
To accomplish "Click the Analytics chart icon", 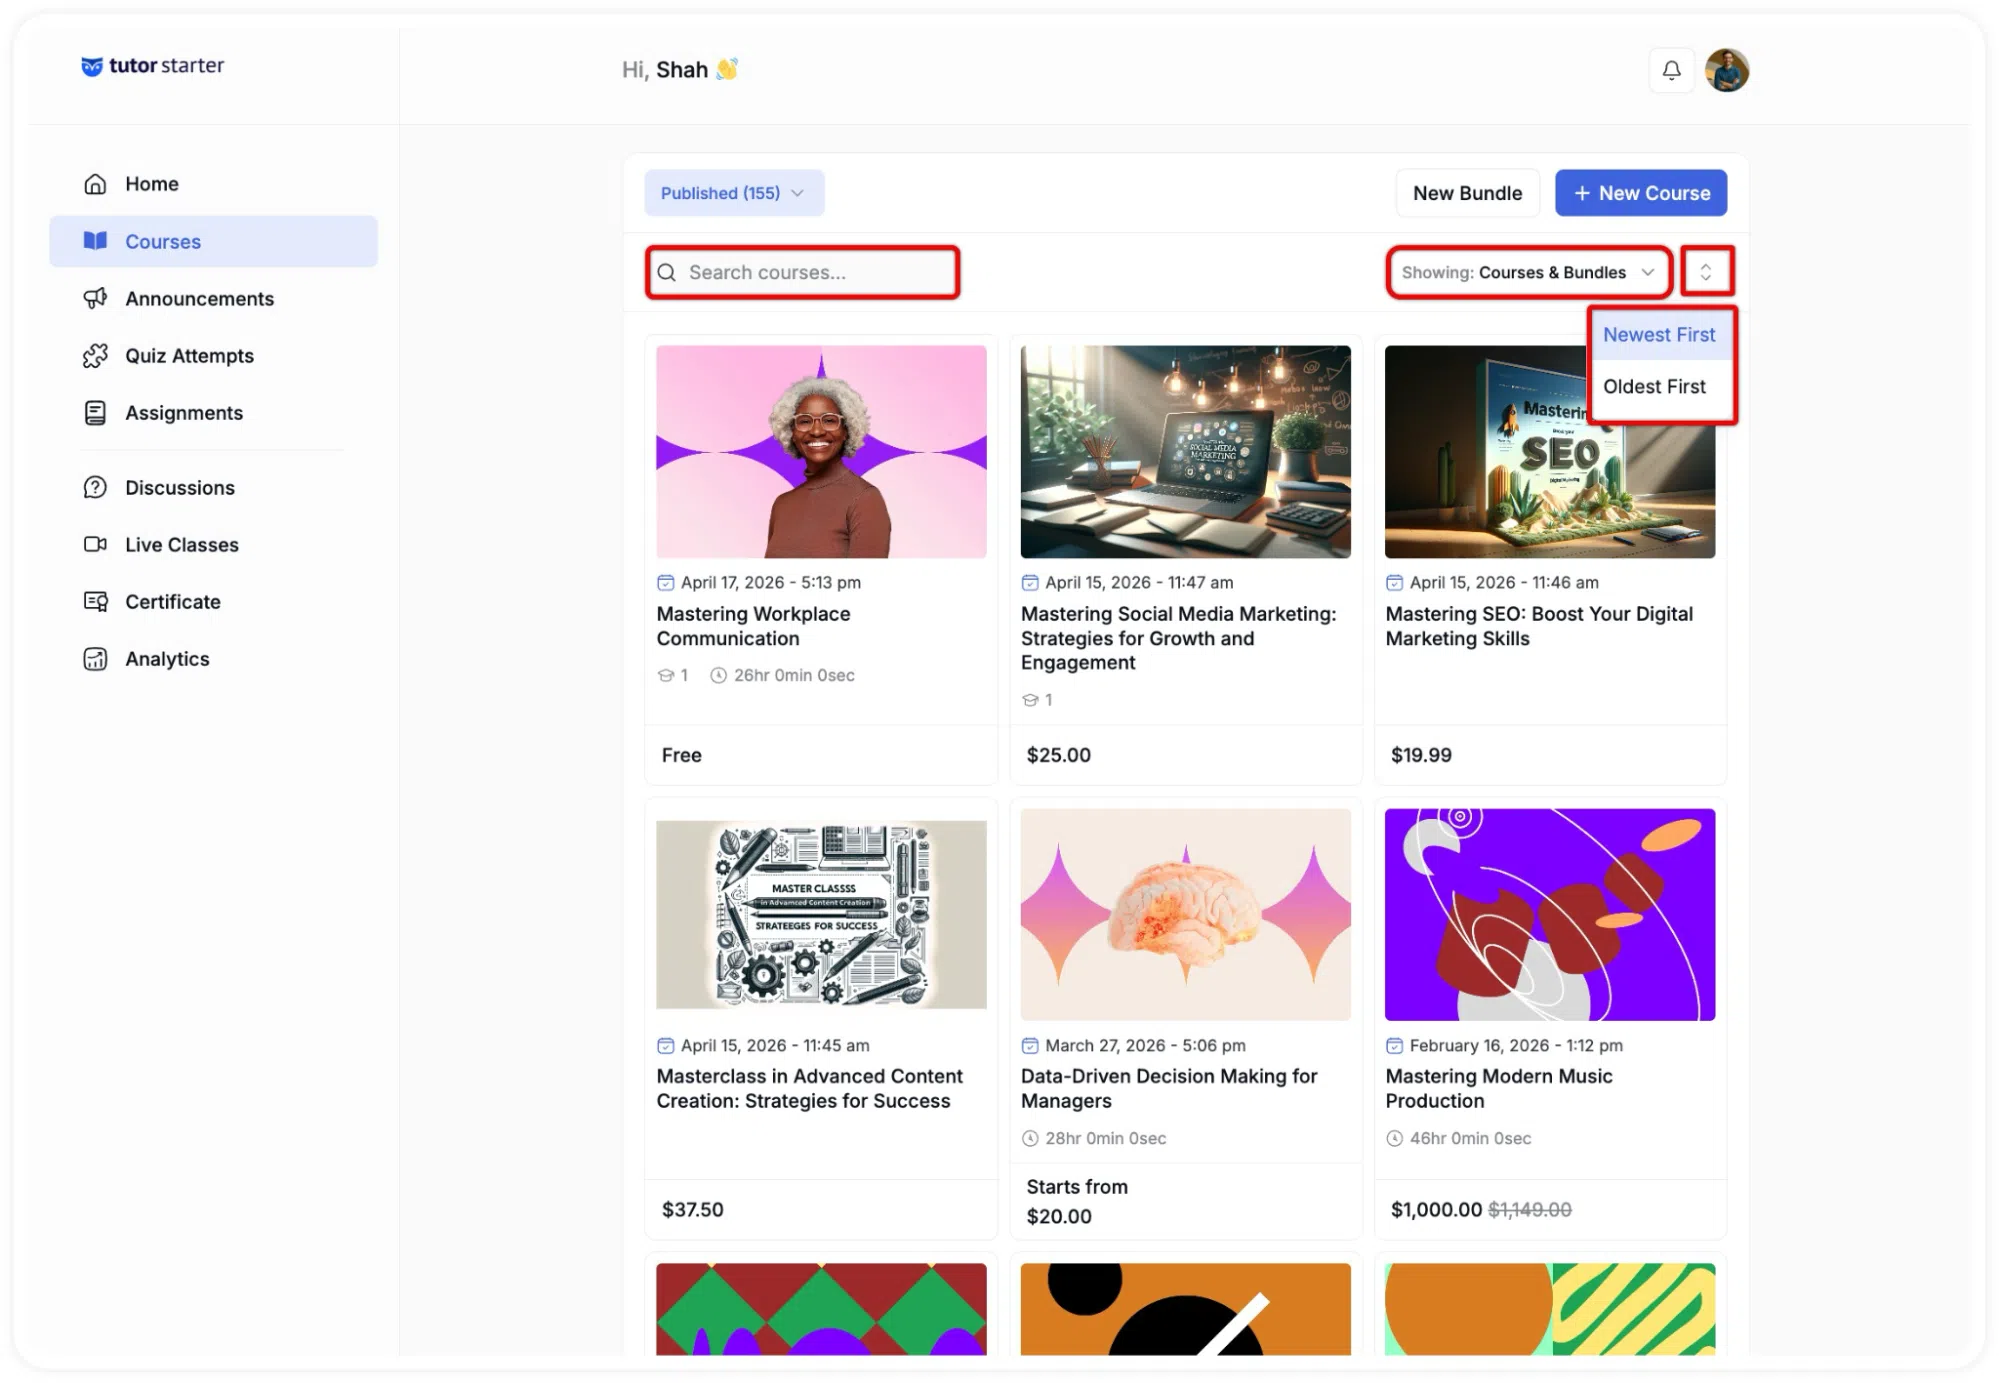I will click(x=95, y=659).
